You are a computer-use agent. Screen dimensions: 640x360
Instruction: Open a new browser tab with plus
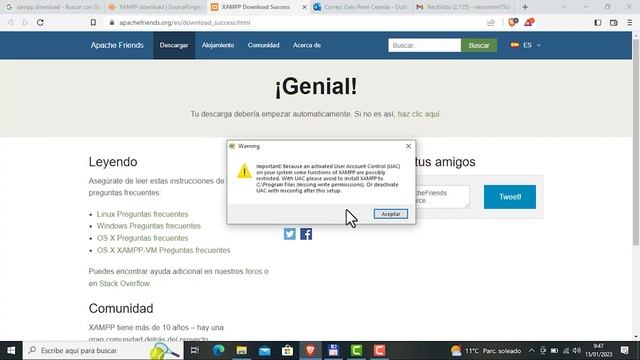[525, 7]
